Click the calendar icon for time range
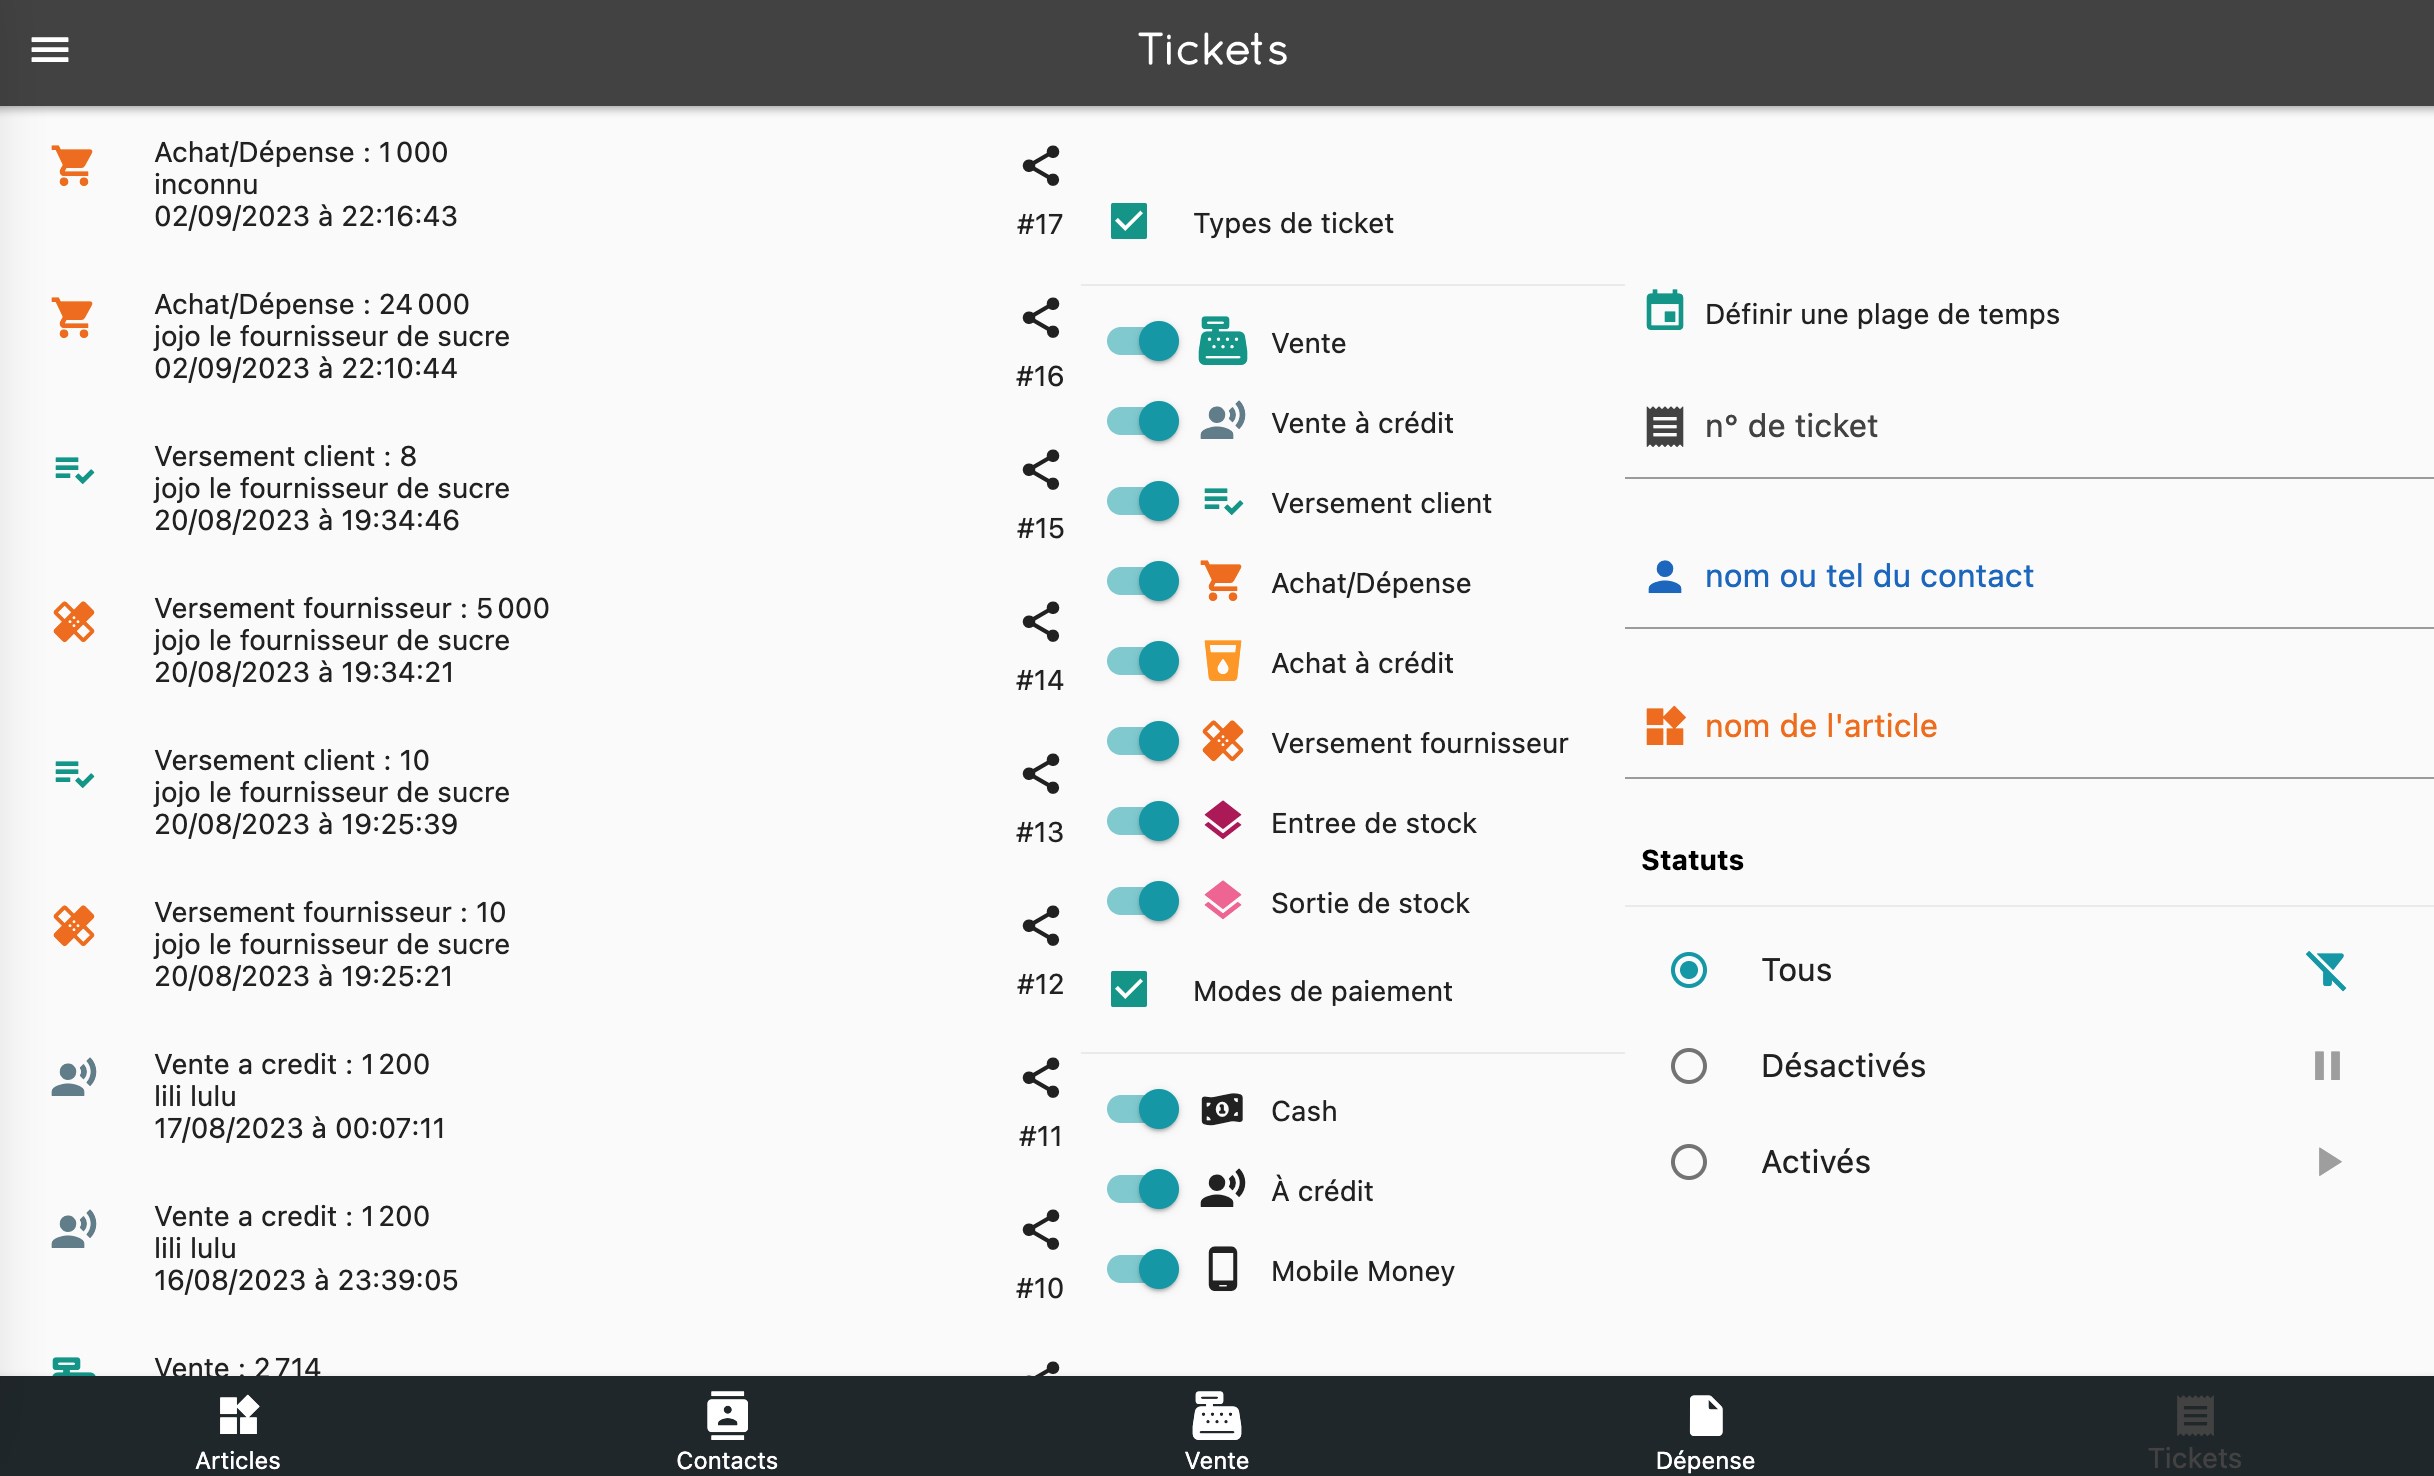This screenshot has height=1476, width=2434. (1664, 313)
